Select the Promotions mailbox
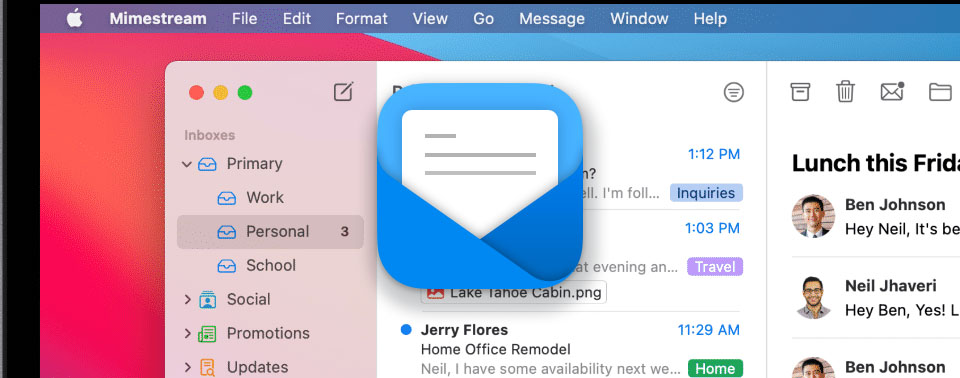Screen dimensions: 960x378 coord(268,334)
